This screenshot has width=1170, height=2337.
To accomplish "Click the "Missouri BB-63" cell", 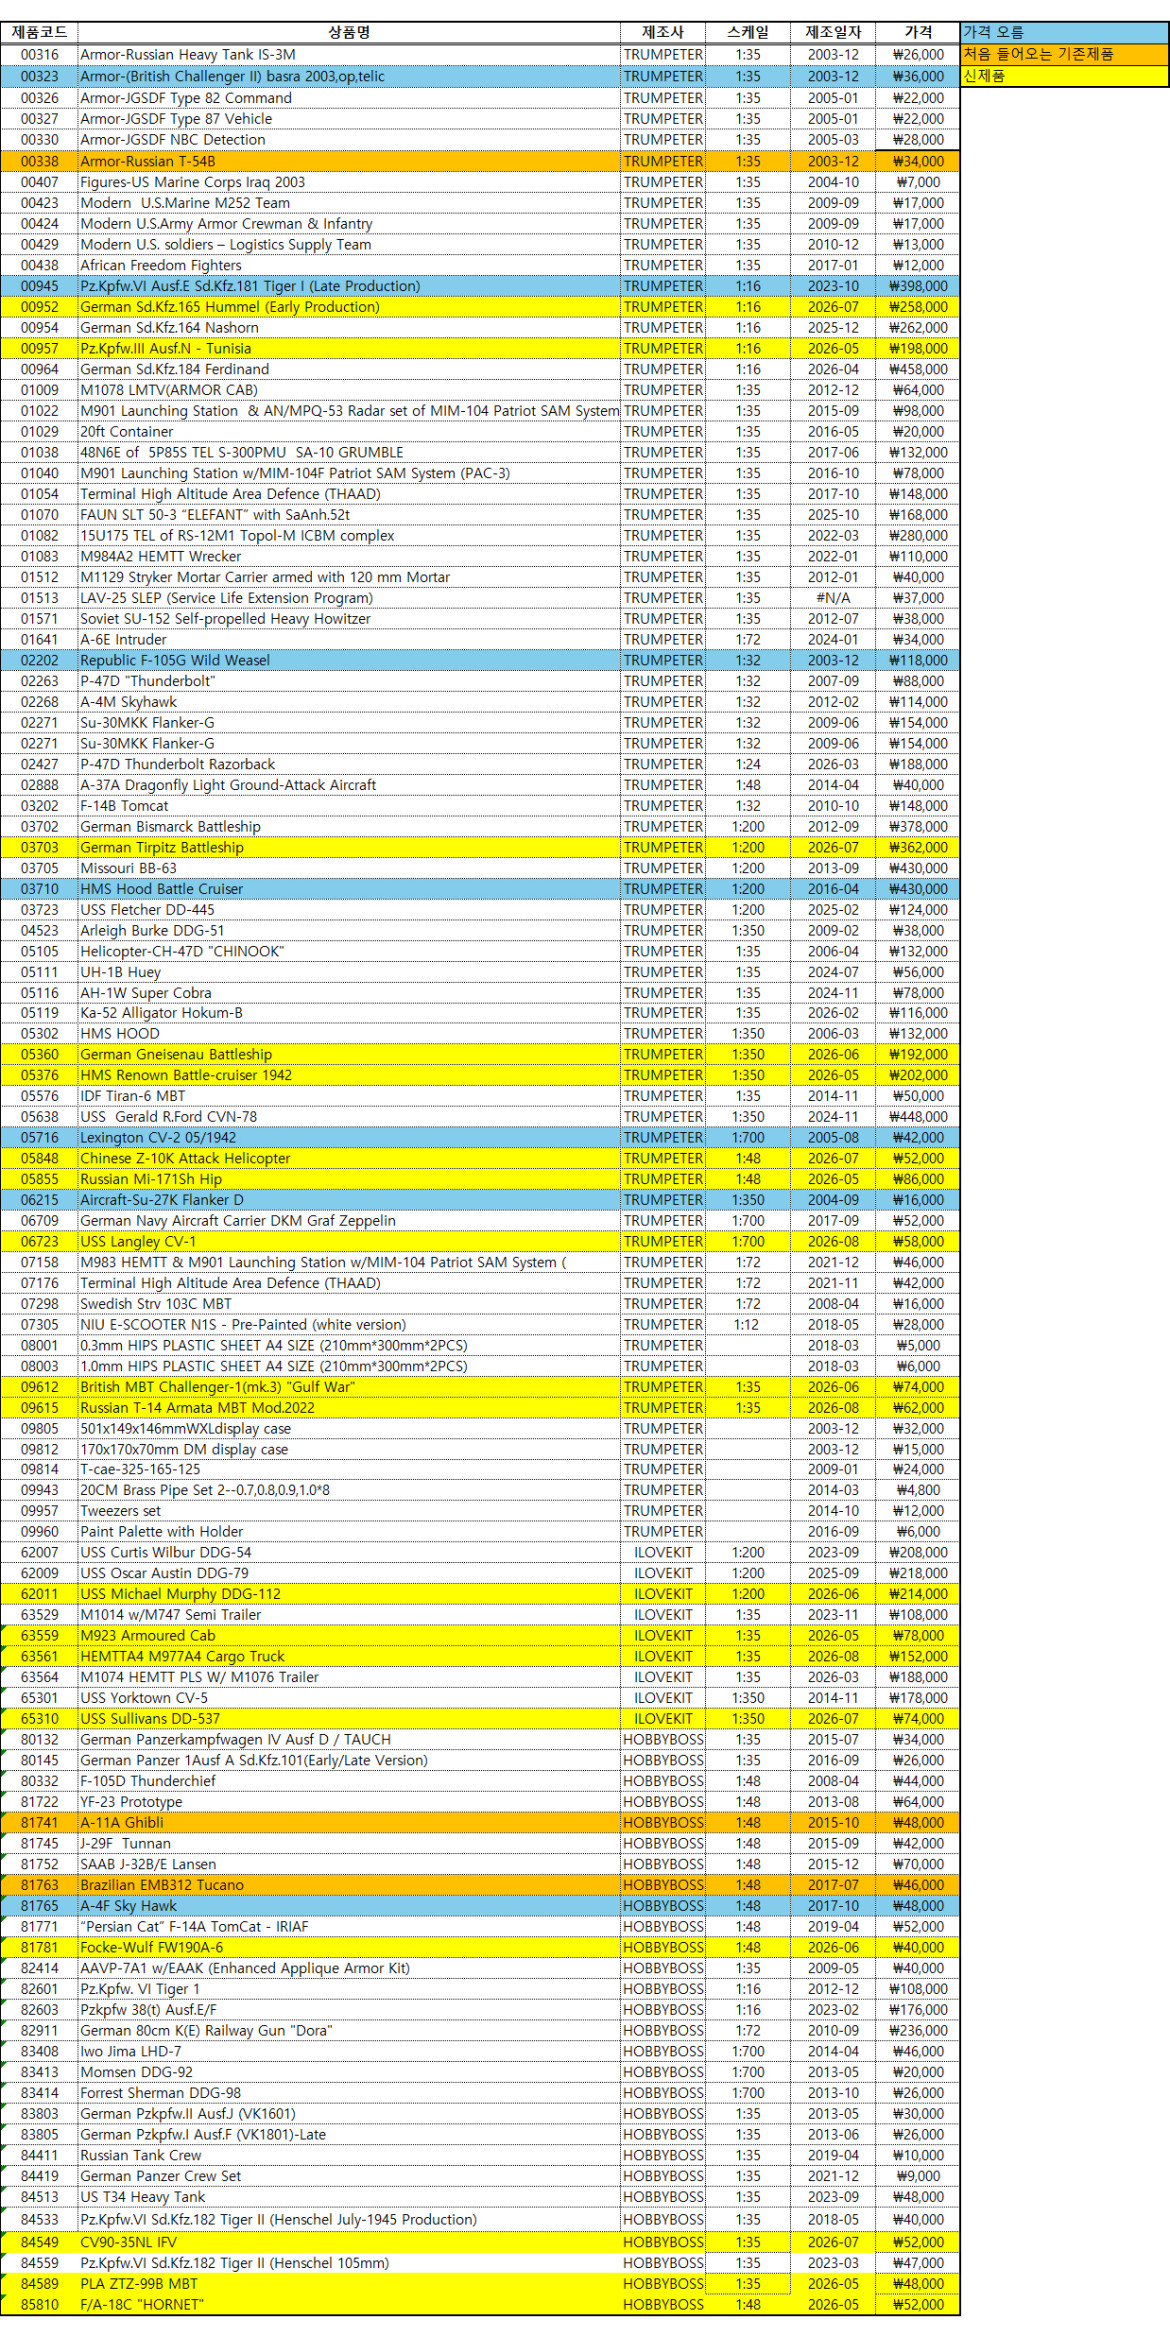I will (x=349, y=869).
